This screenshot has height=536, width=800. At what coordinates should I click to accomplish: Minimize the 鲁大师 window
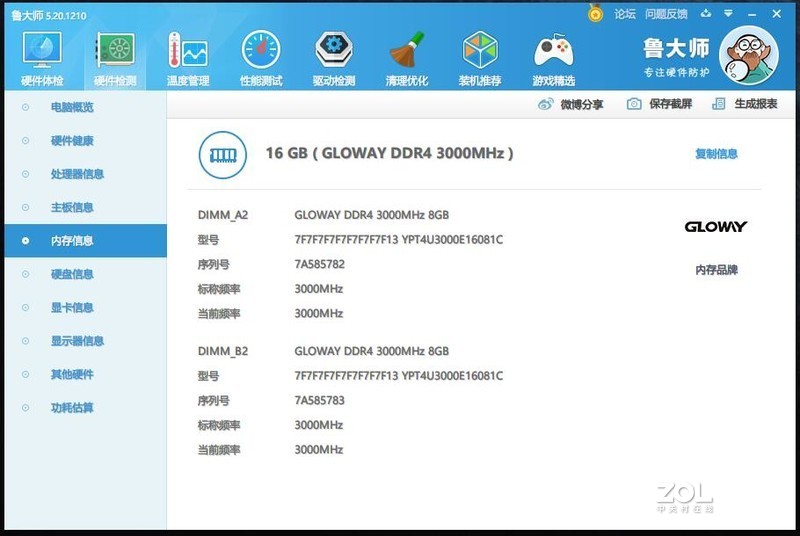(752, 14)
